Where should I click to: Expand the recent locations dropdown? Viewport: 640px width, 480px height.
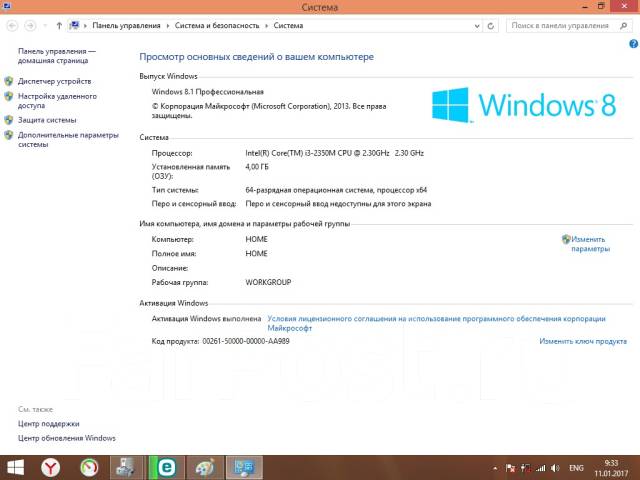(x=47, y=25)
